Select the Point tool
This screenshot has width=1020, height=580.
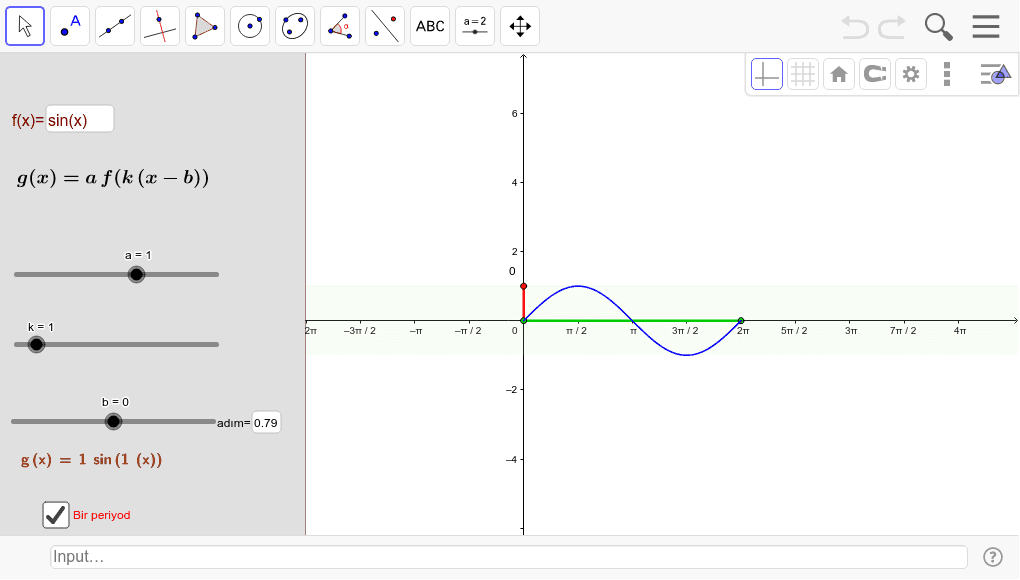[70, 26]
